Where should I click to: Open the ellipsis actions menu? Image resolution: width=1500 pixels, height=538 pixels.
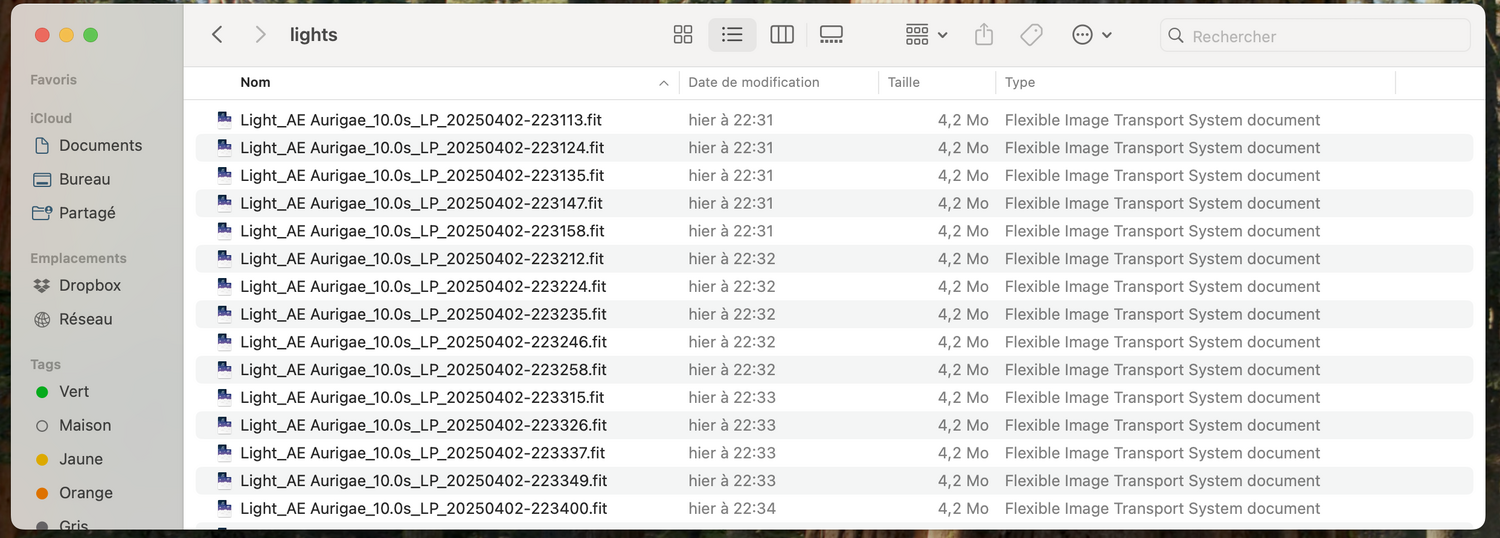1091,35
